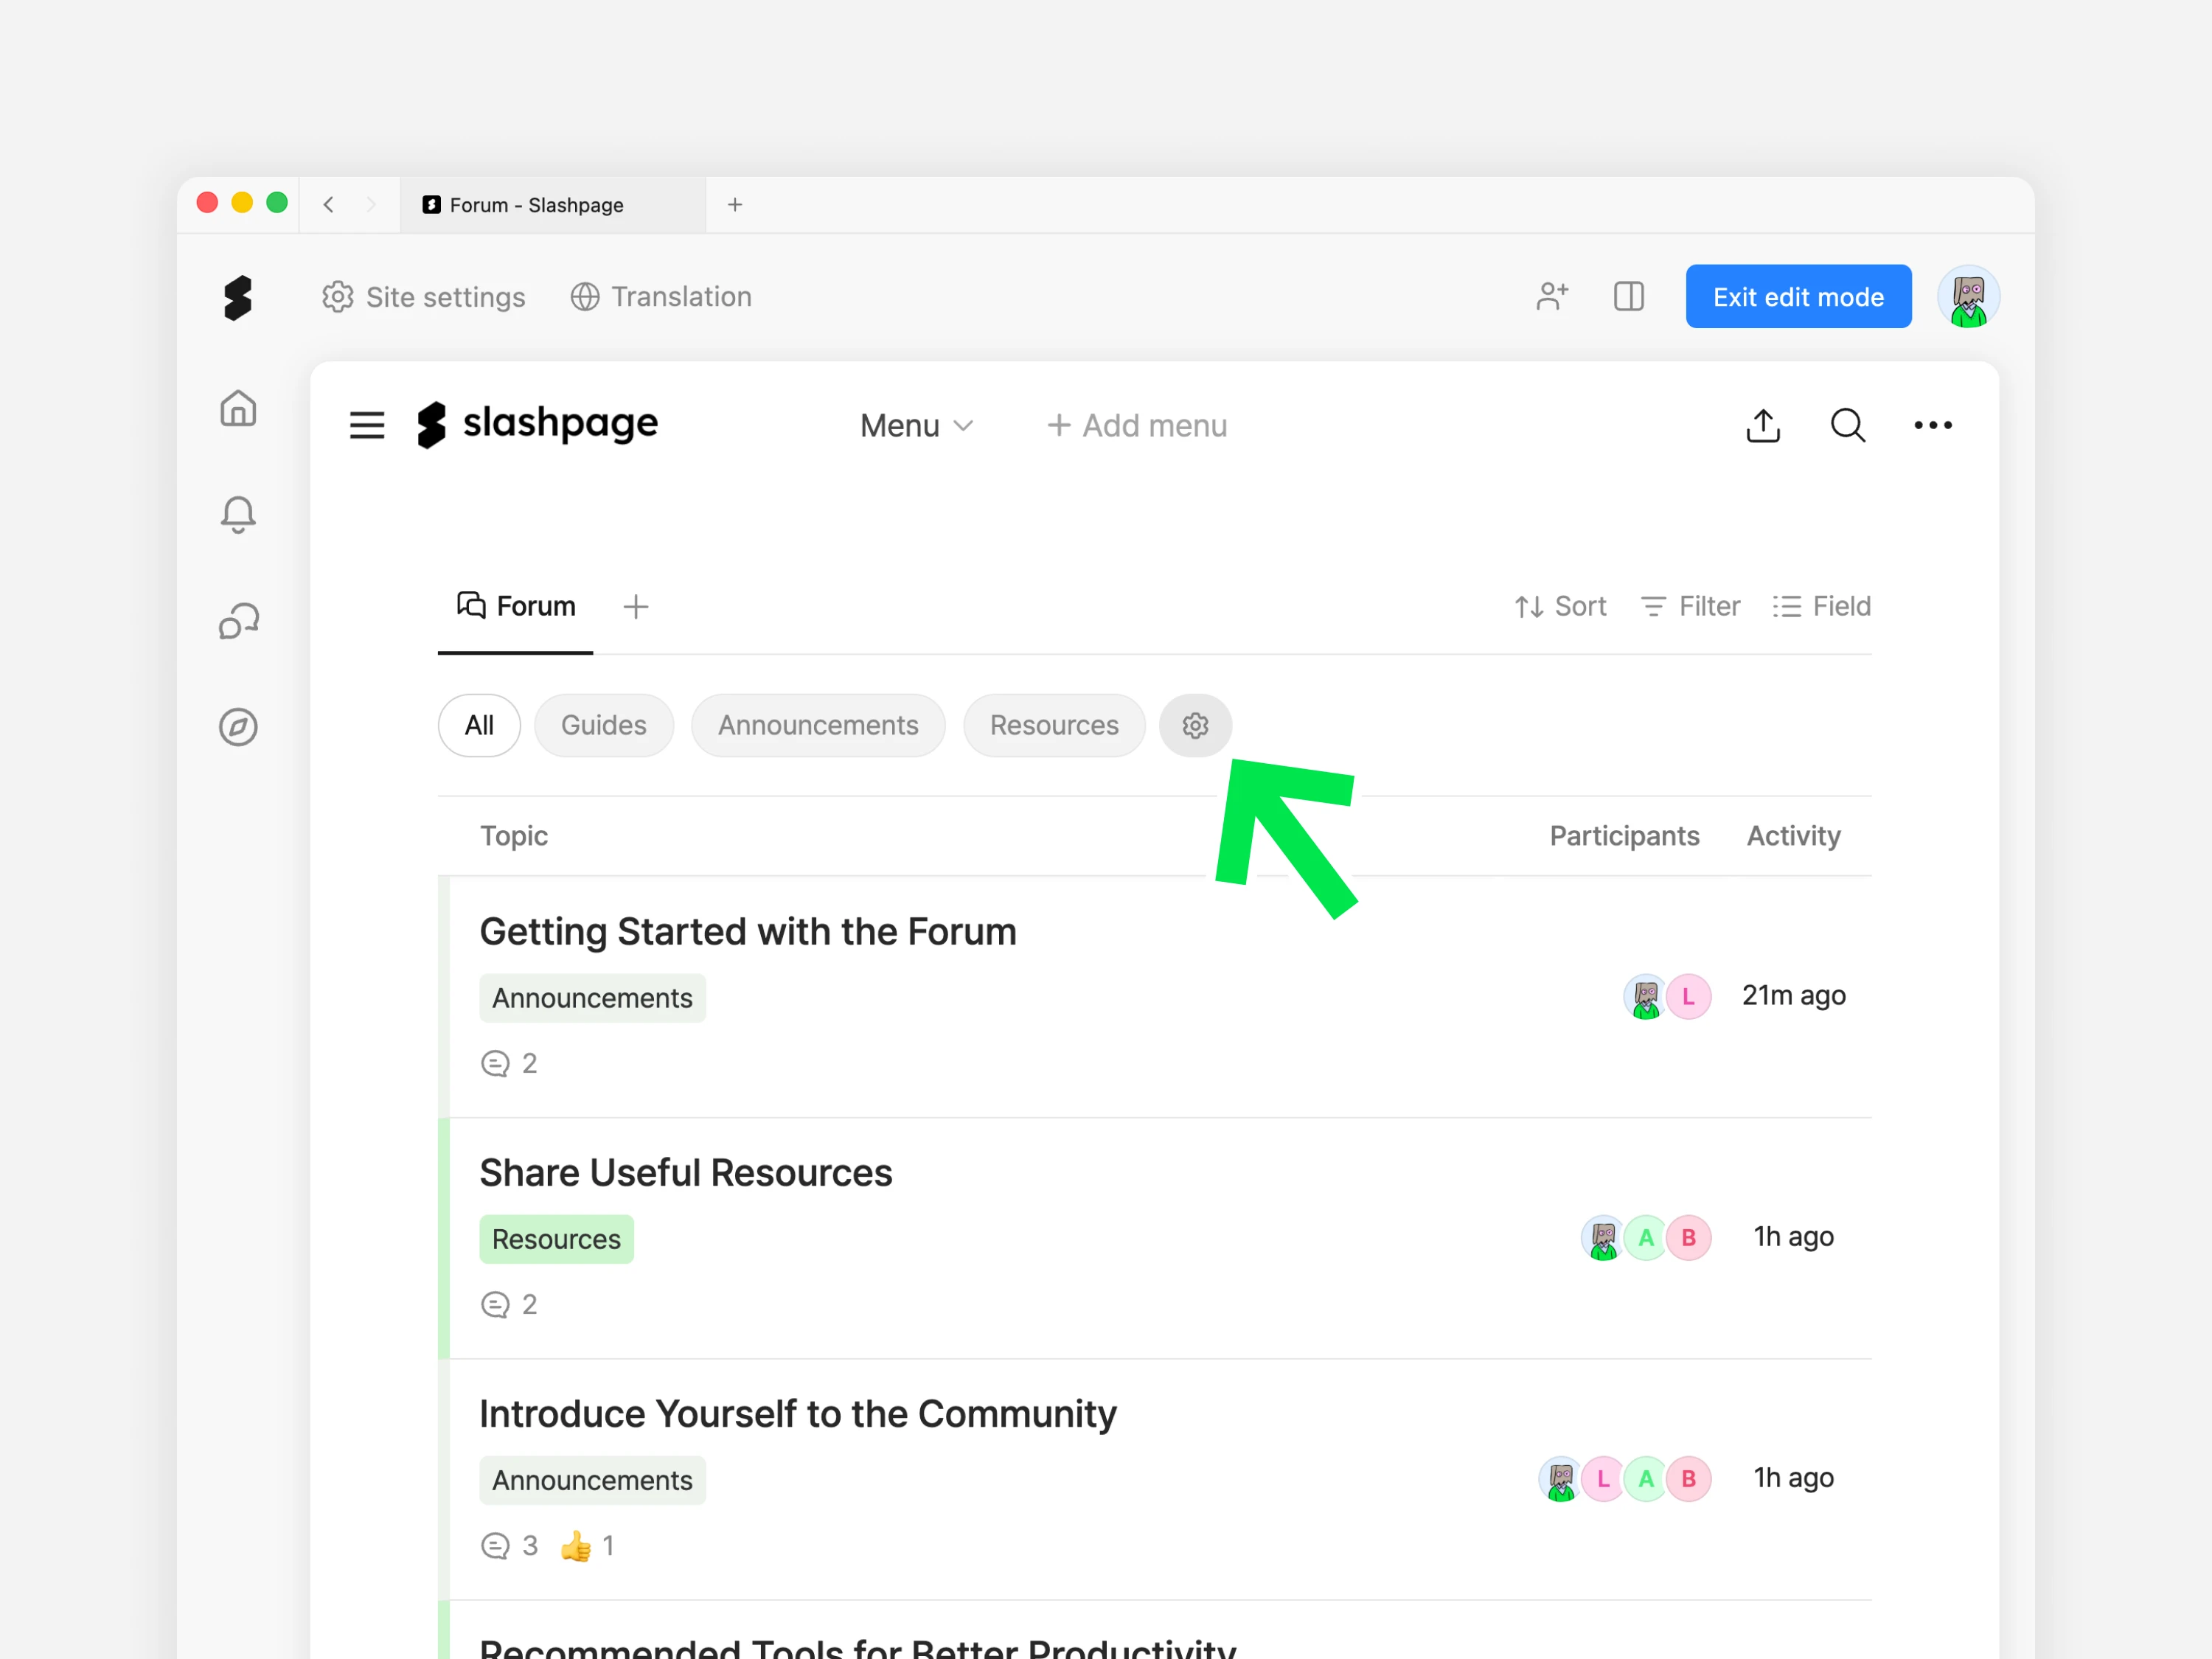
Task: Click the invite member icon
Action: [x=1551, y=297]
